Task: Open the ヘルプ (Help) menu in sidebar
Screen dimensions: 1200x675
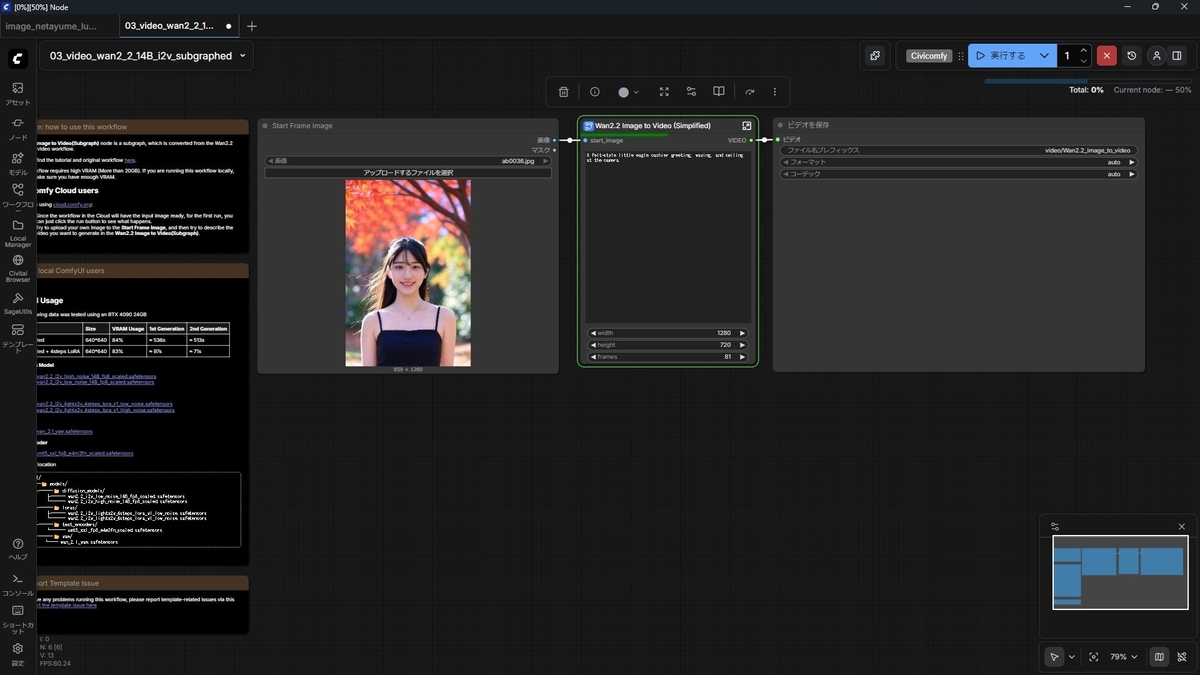Action: click(x=18, y=549)
